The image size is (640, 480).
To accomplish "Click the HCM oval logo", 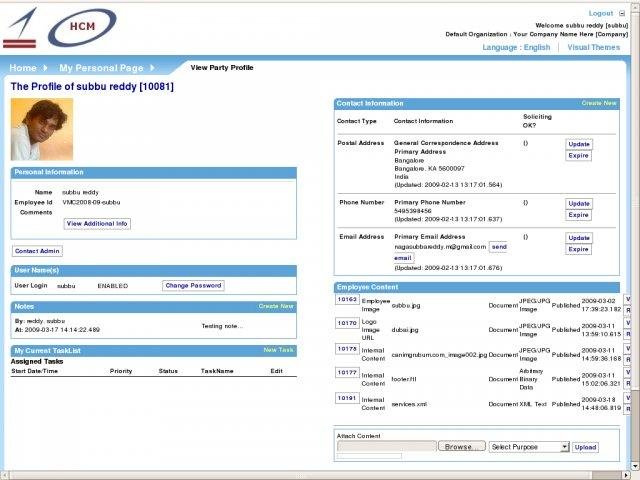I will (82, 27).
